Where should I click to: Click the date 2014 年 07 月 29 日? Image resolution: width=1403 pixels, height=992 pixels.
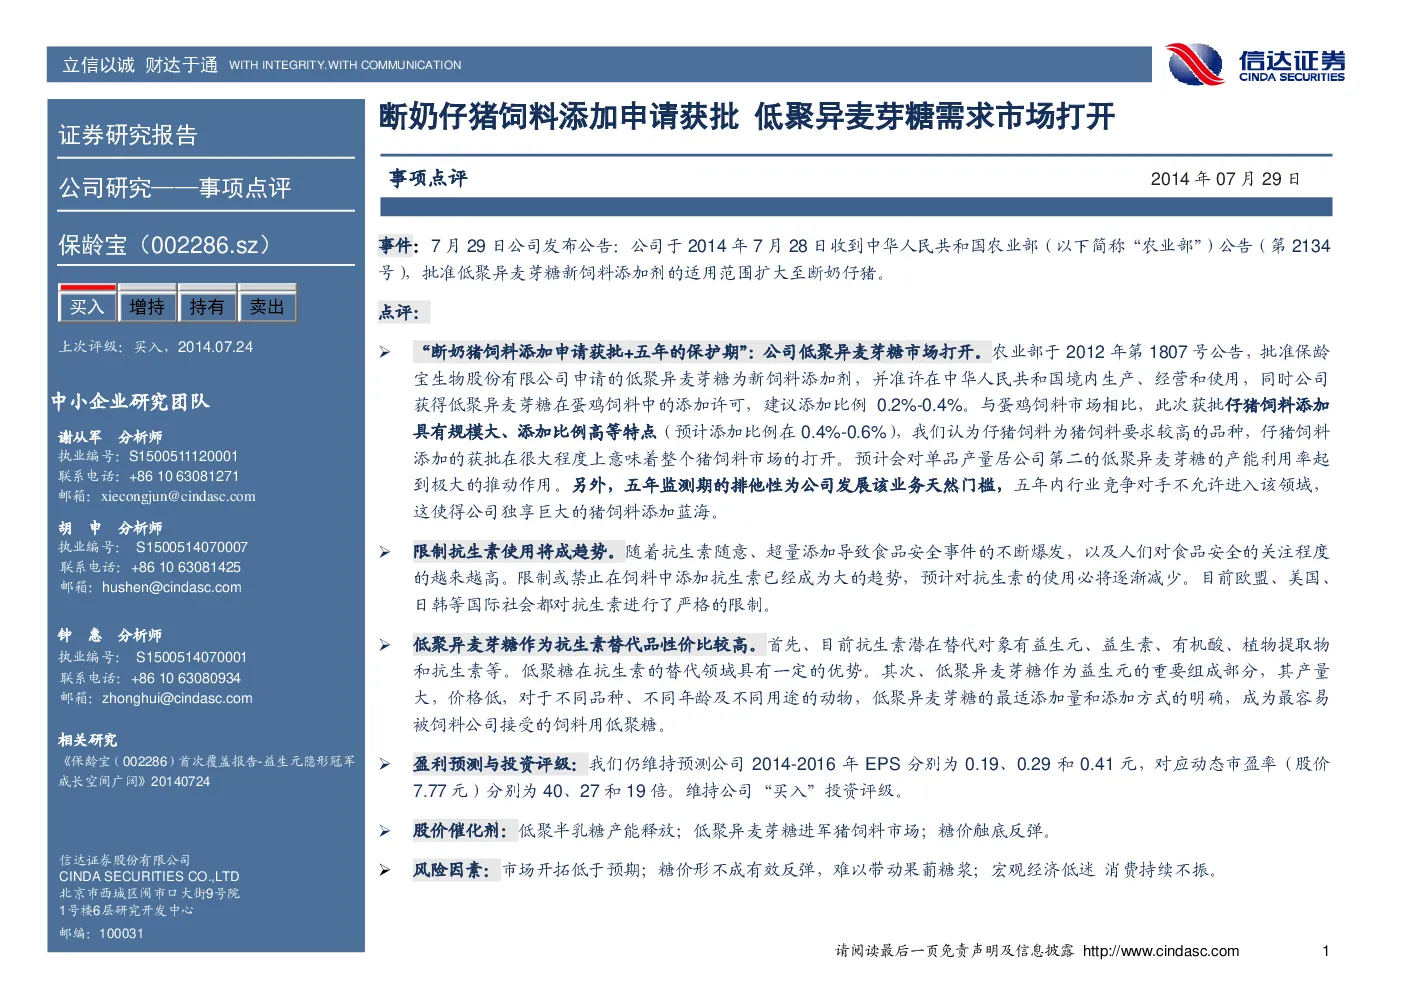1225,179
